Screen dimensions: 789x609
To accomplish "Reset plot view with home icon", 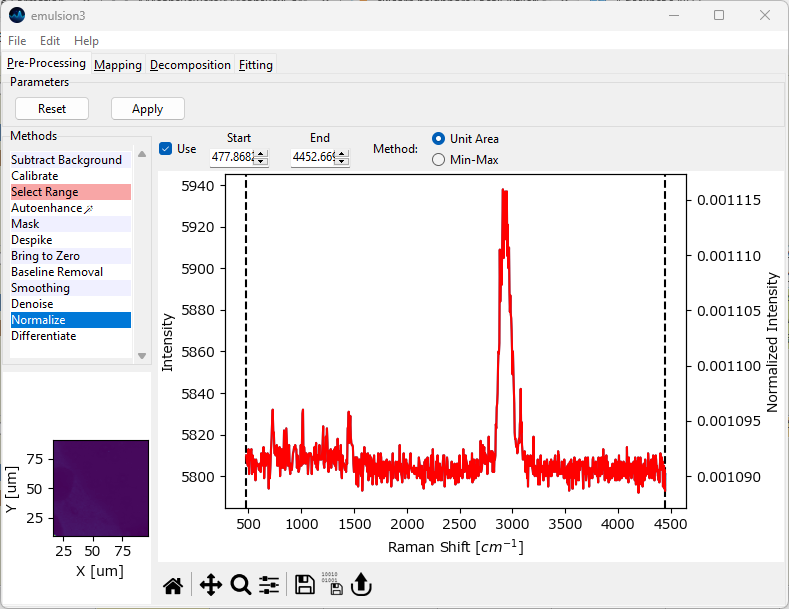I will pos(173,585).
